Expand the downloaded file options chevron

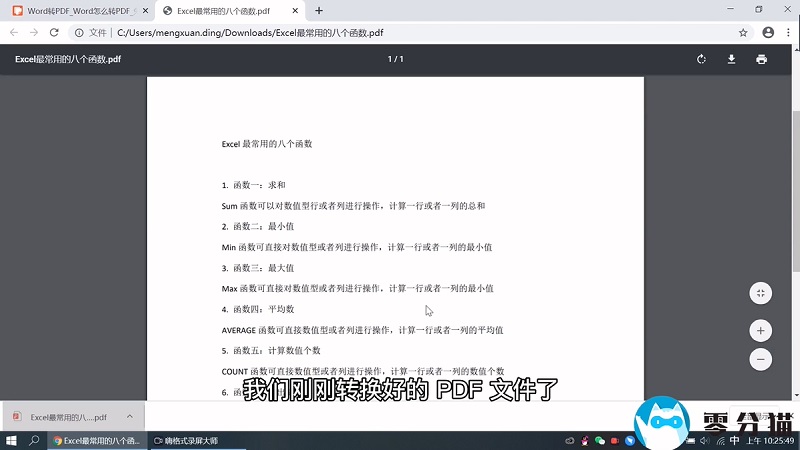click(x=130, y=416)
